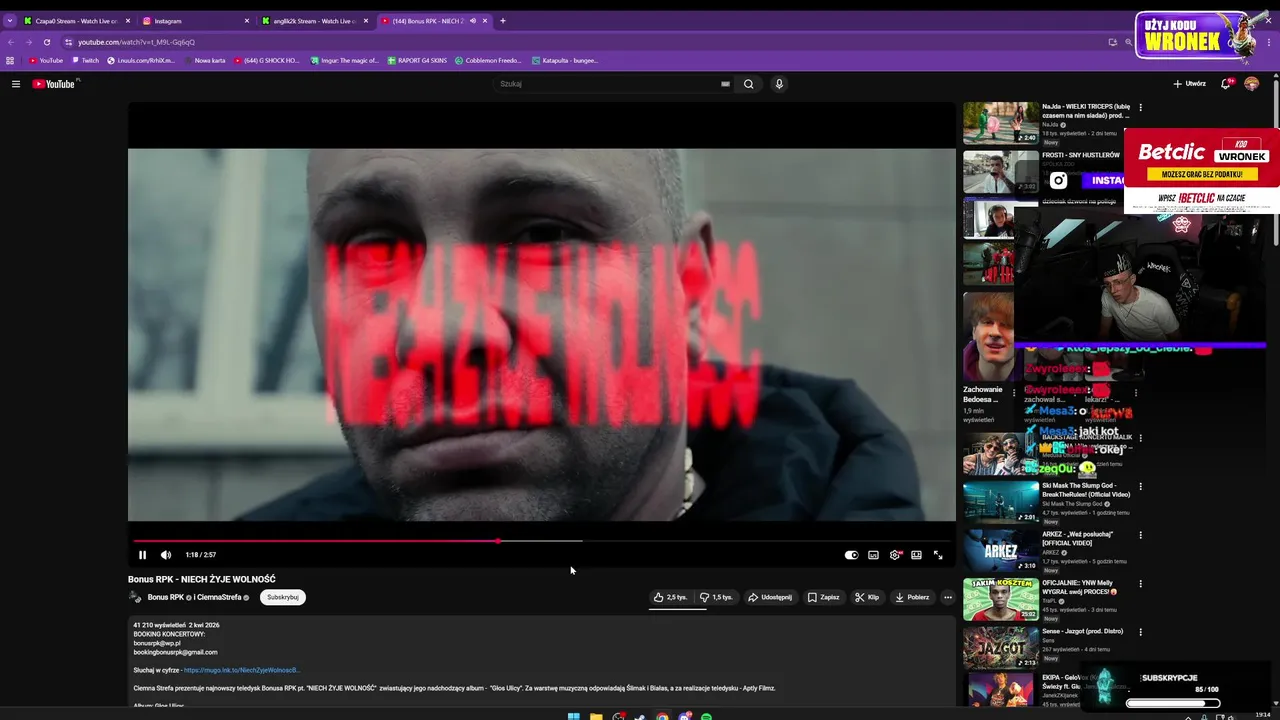Screen dimensions: 1280x720
Task: Click the Klip scissors button
Action: coord(867,597)
